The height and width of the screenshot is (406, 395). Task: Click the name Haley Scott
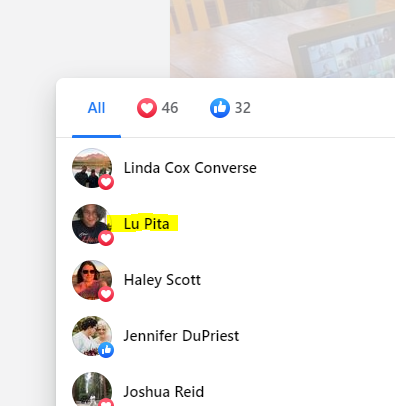coord(162,280)
